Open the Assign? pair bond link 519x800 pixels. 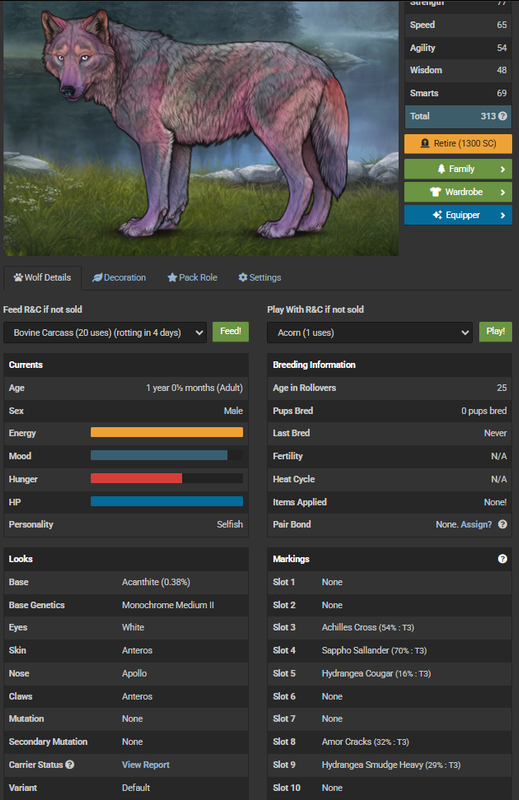(476, 524)
